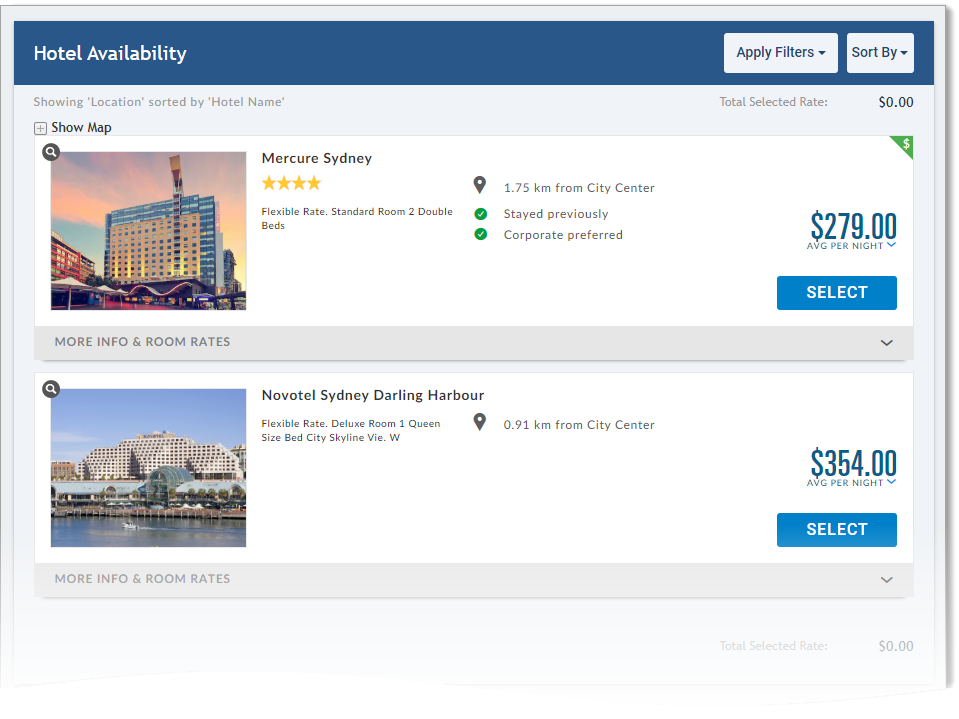Image resolution: width=959 pixels, height=719 pixels.
Task: Open the Apply Filters dropdown
Action: 780,52
